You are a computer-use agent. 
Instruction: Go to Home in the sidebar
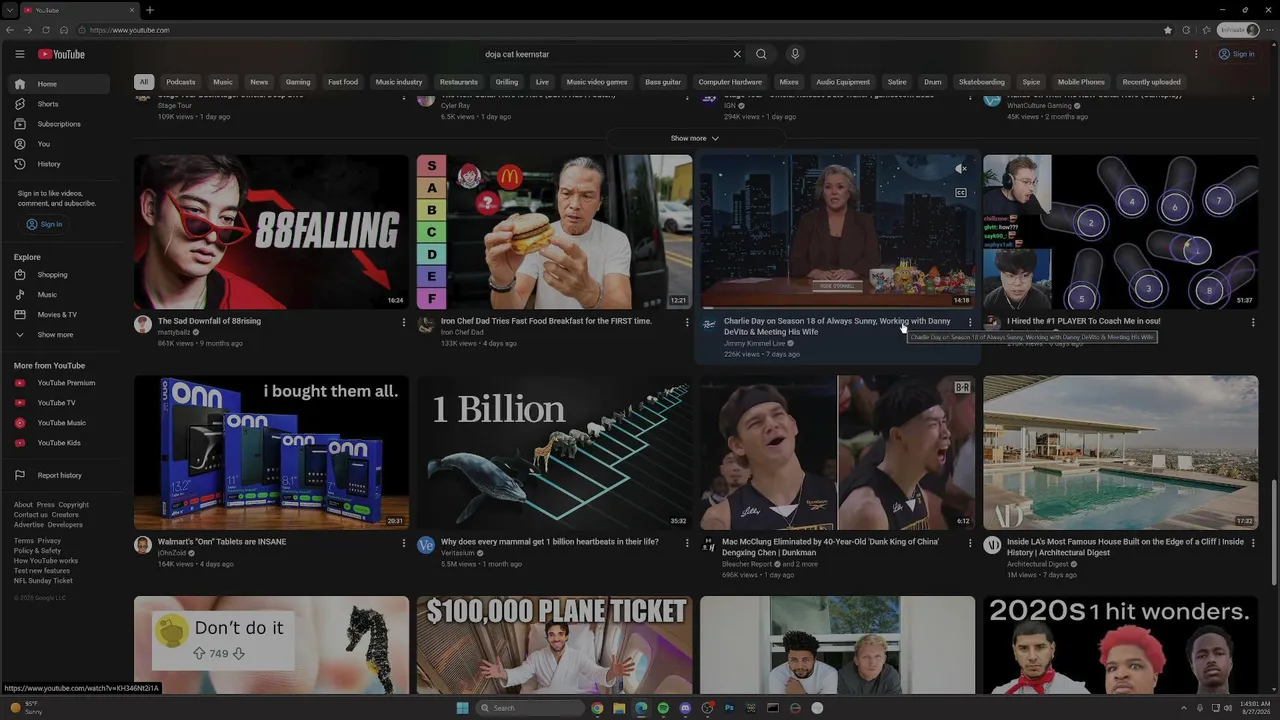tap(60, 84)
